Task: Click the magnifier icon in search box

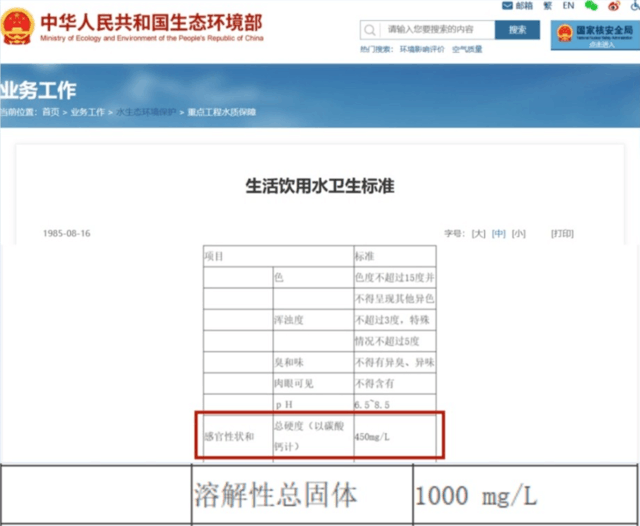Action: point(370,30)
